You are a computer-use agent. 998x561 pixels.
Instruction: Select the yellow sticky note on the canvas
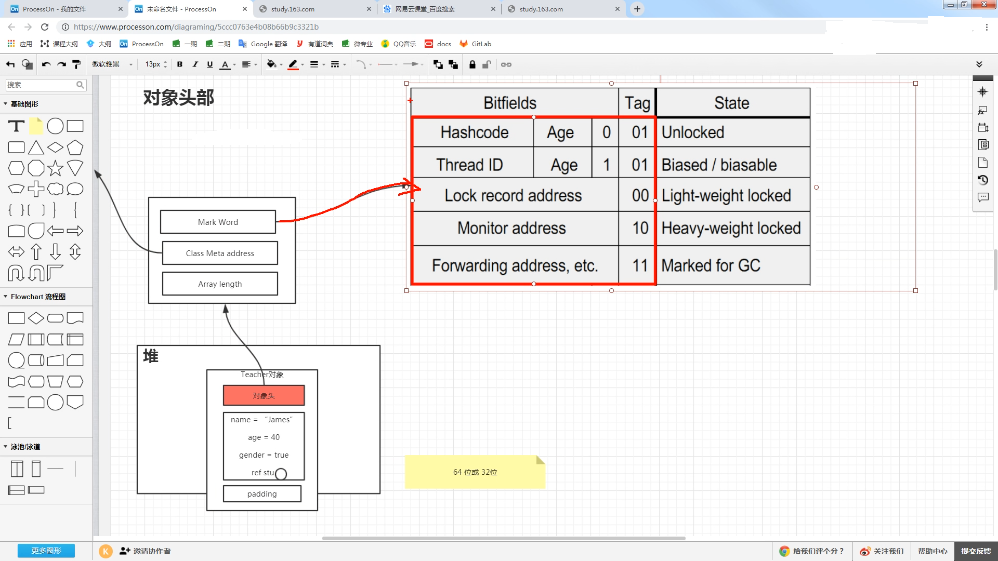[x=475, y=472]
